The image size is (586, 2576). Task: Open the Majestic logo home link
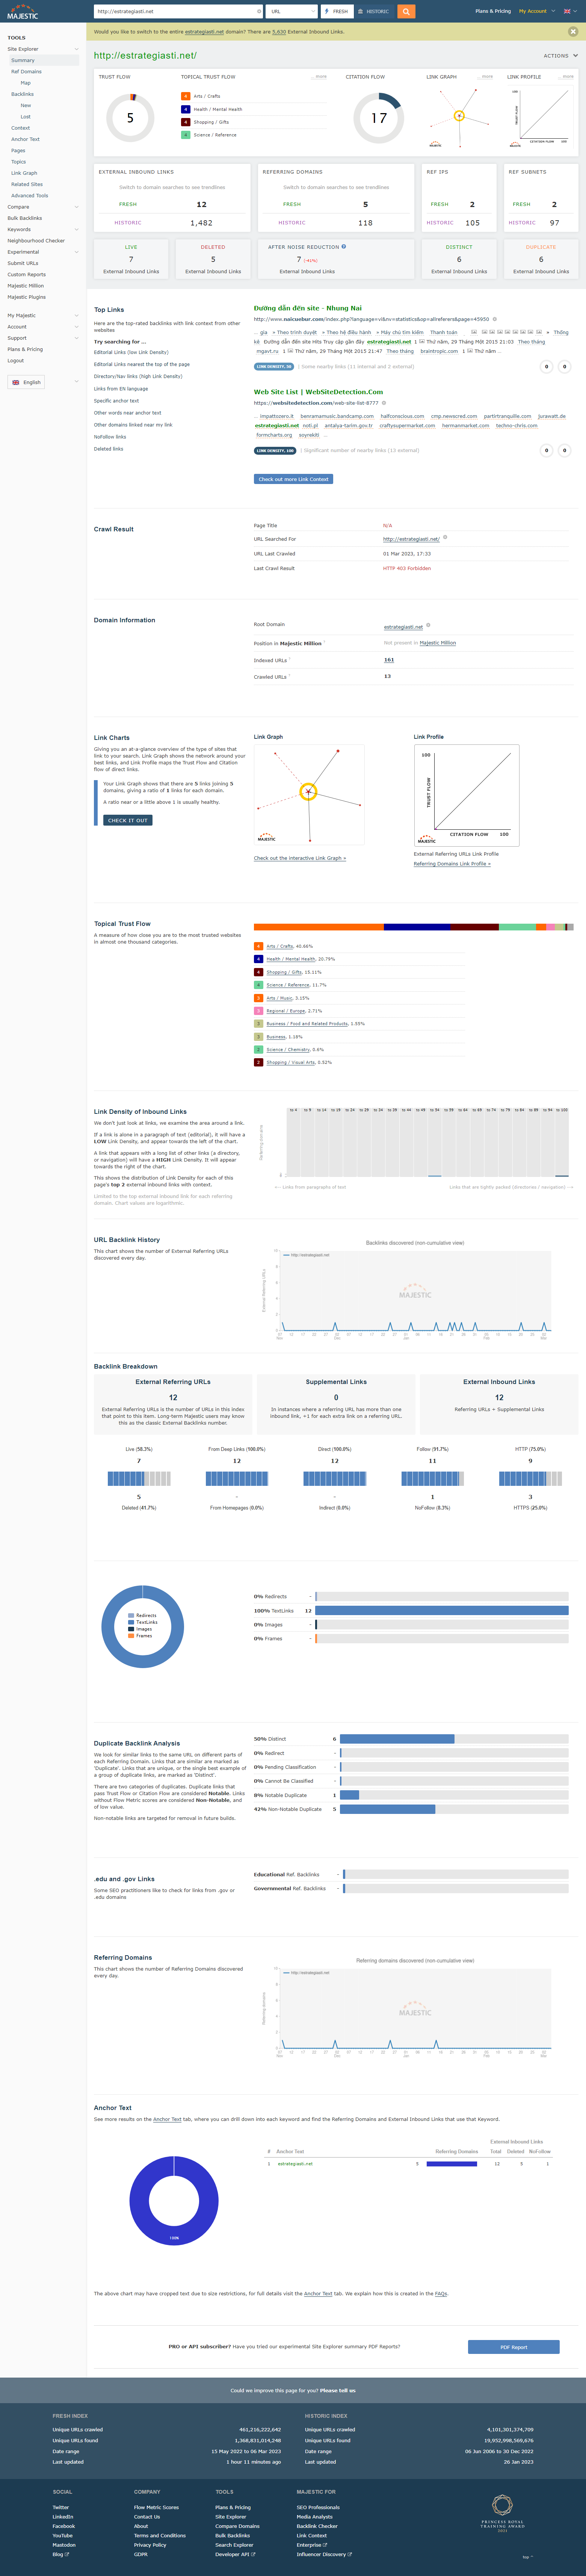[x=22, y=12]
